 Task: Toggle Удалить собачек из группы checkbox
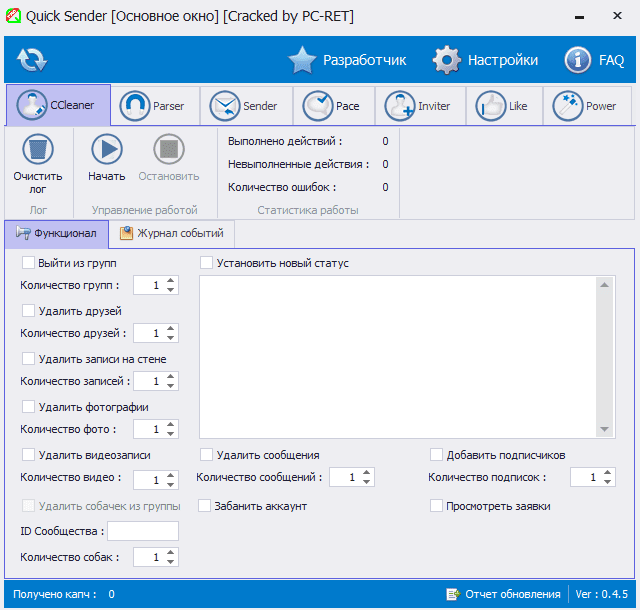click(28, 506)
